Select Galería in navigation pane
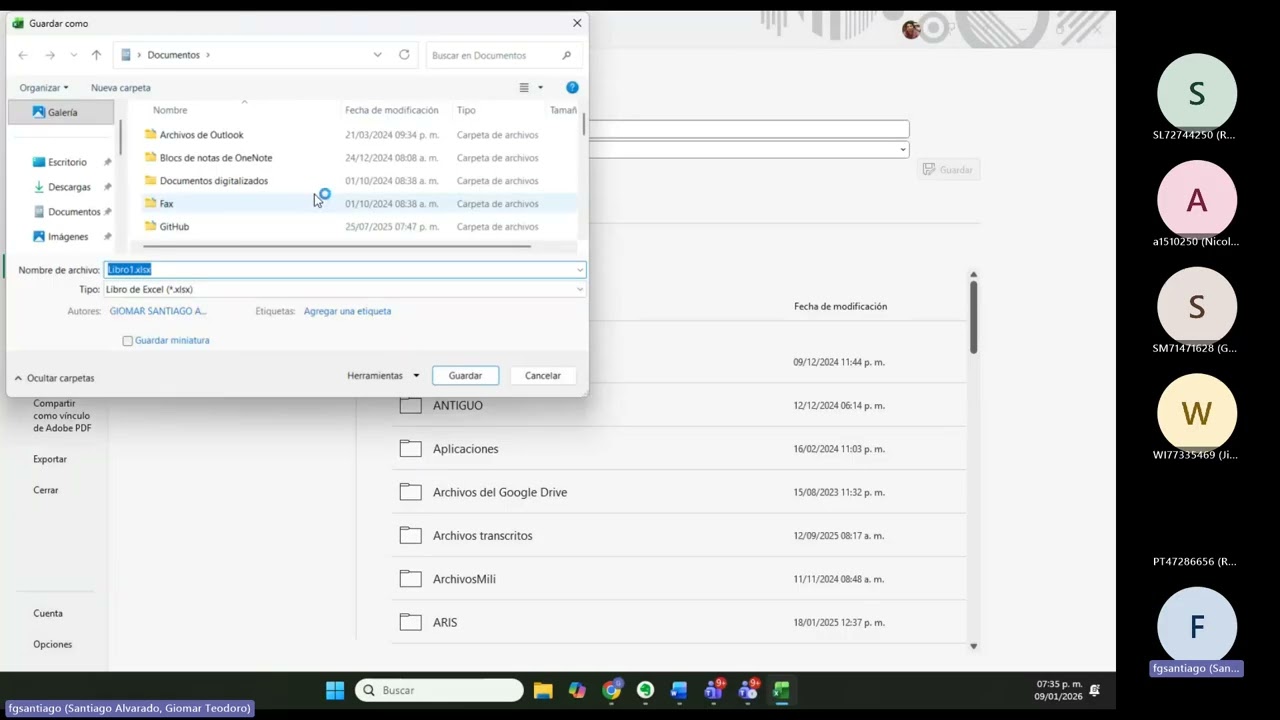This screenshot has height=720, width=1280. tap(61, 112)
